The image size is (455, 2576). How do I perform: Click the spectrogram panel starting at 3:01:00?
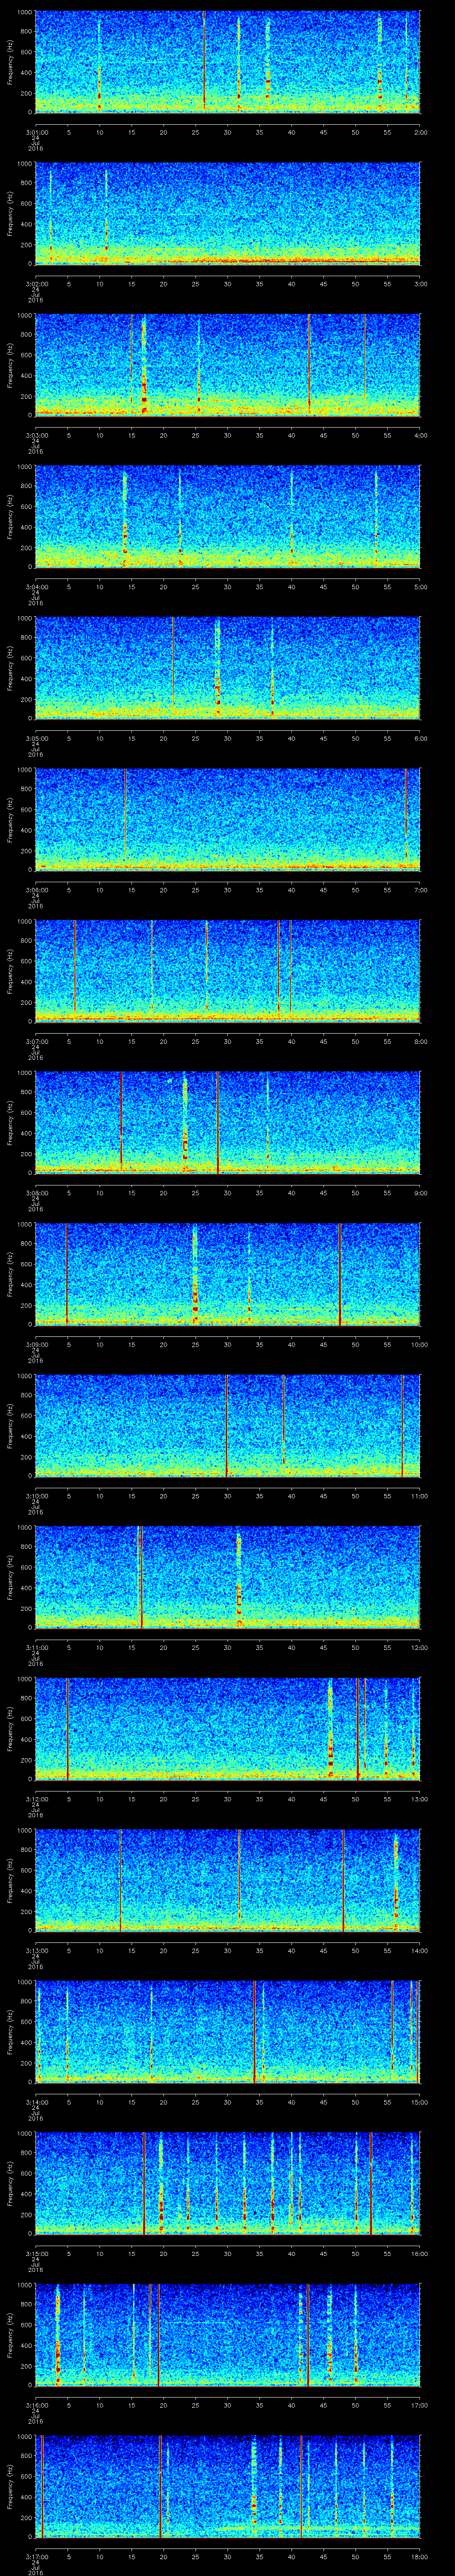(x=227, y=62)
